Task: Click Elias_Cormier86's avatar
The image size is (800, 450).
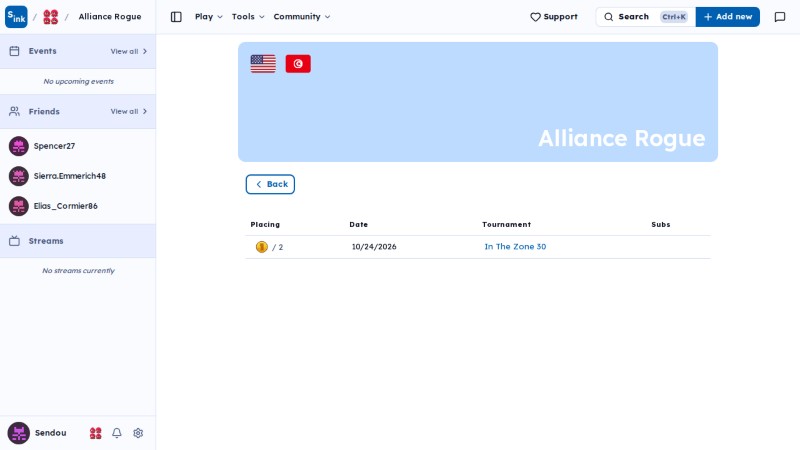Action: pos(19,206)
